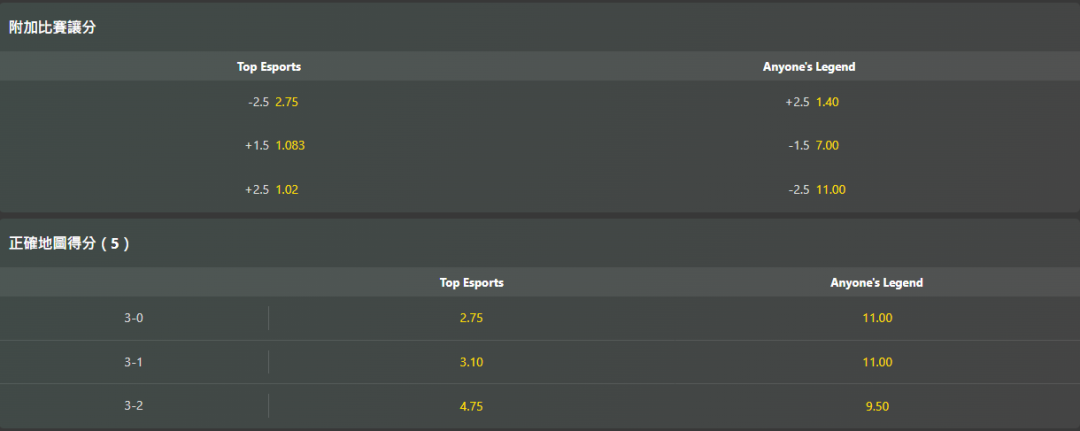Image resolution: width=1080 pixels, height=431 pixels.
Task: Click the 3-0 row label
Action: point(134,318)
